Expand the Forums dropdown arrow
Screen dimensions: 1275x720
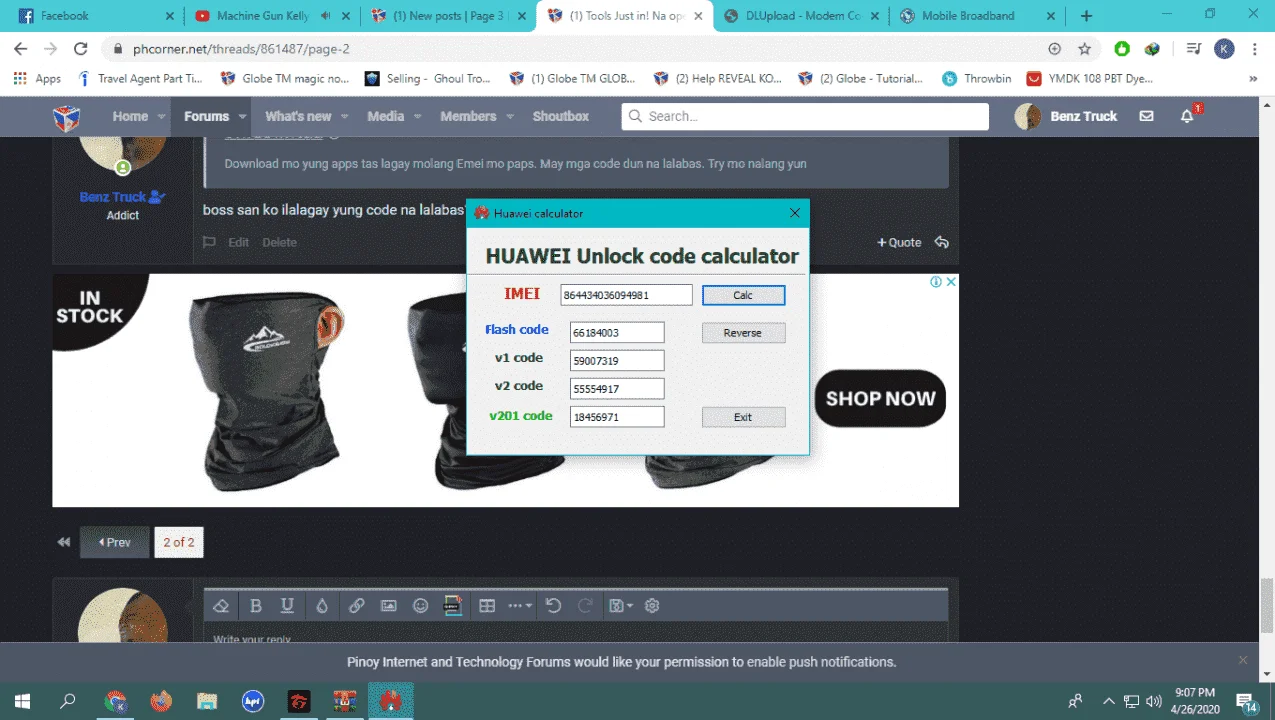[242, 117]
